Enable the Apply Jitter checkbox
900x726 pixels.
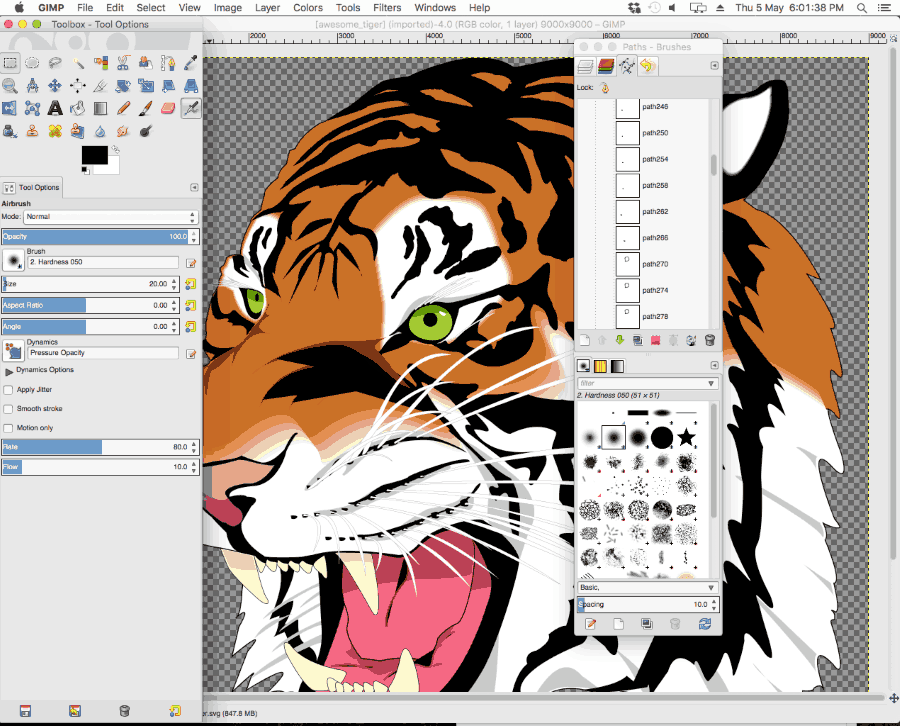coord(8,390)
